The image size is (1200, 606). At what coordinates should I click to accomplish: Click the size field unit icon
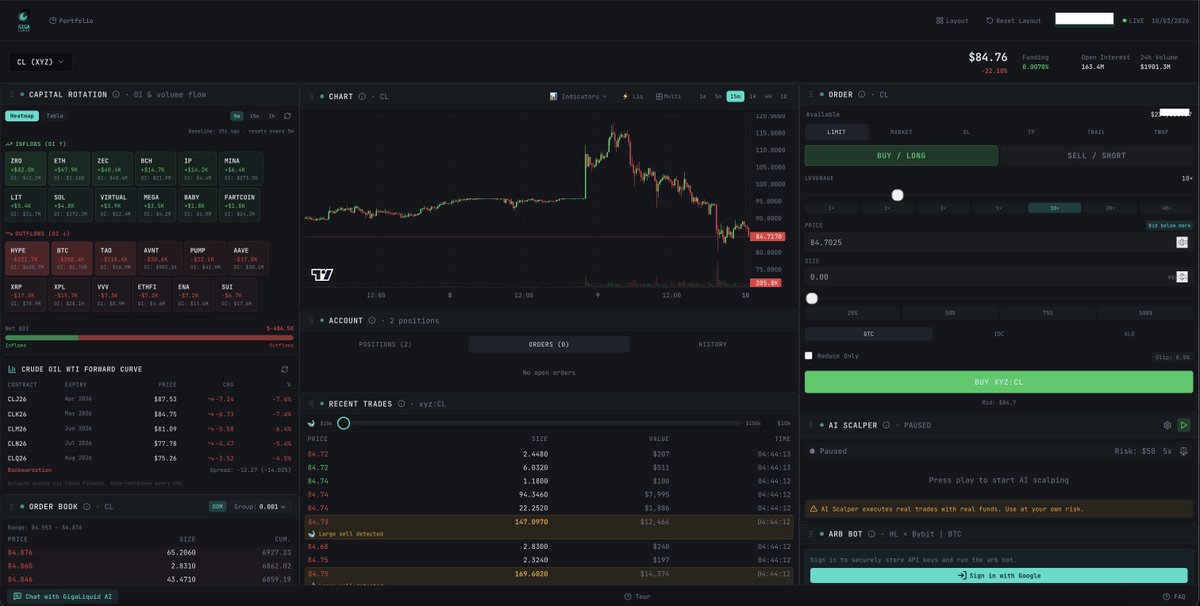pyautogui.click(x=1184, y=277)
